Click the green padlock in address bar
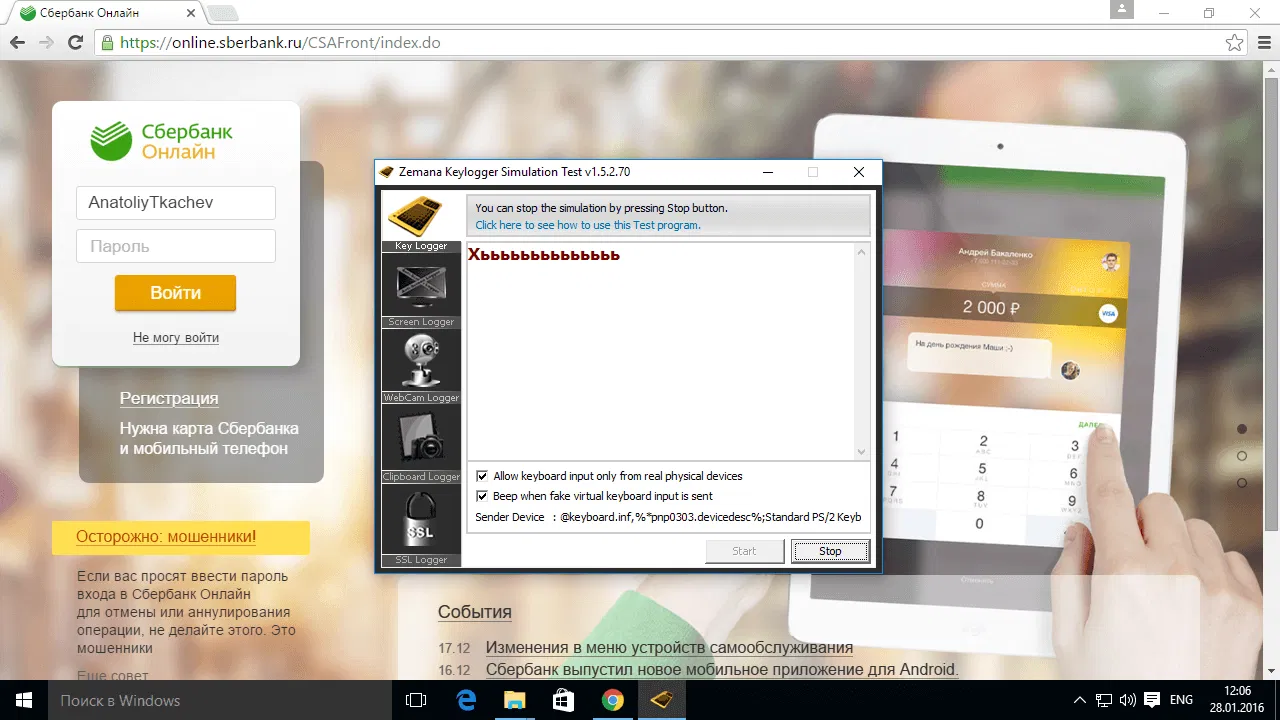The image size is (1280, 720). coord(107,43)
